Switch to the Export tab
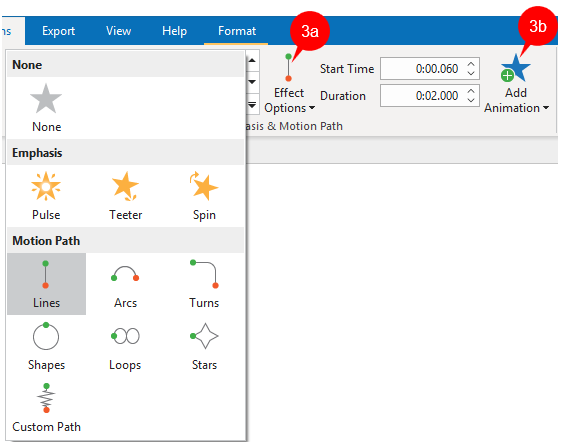This screenshot has width=561, height=443. point(58,31)
